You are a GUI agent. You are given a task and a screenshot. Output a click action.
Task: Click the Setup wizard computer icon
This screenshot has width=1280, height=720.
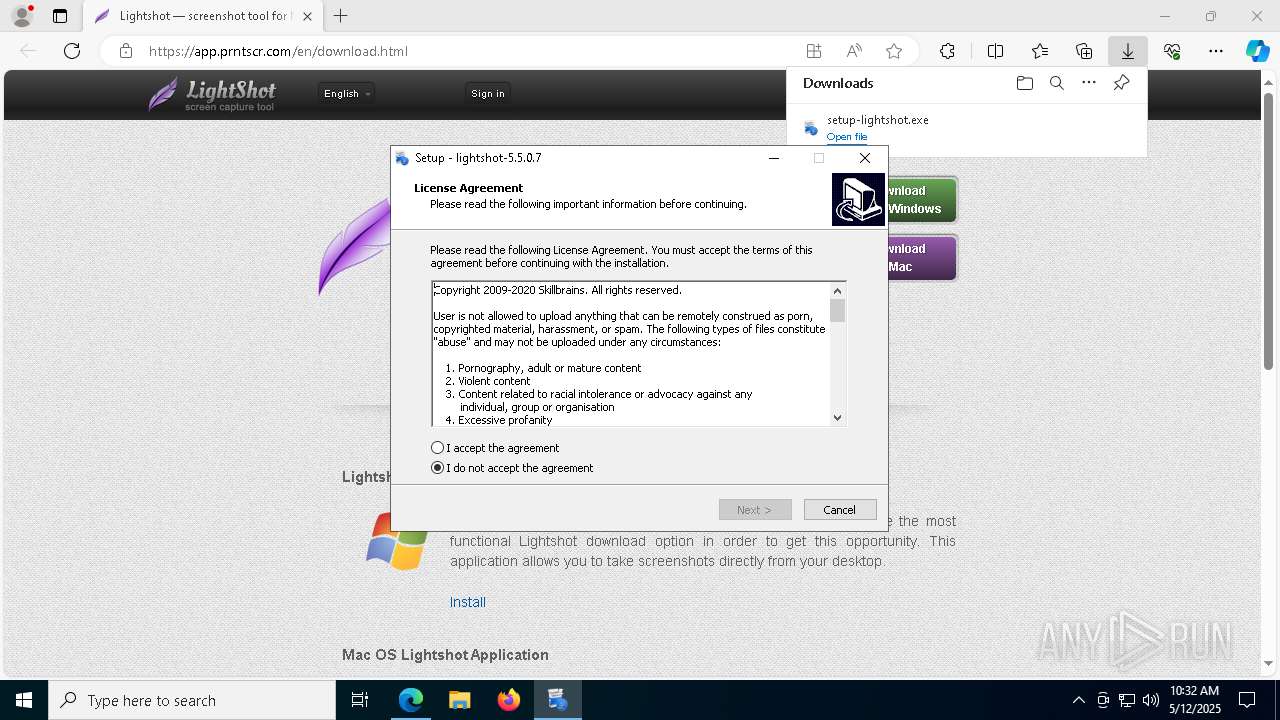858,200
